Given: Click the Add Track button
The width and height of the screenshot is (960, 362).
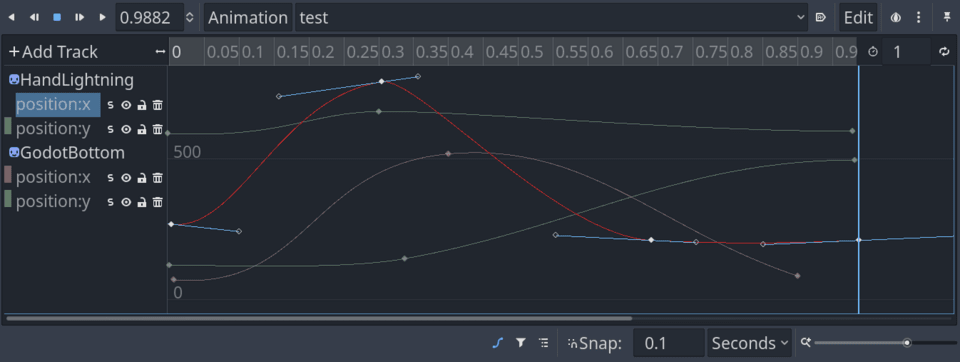Looking at the screenshot, I should tap(53, 52).
